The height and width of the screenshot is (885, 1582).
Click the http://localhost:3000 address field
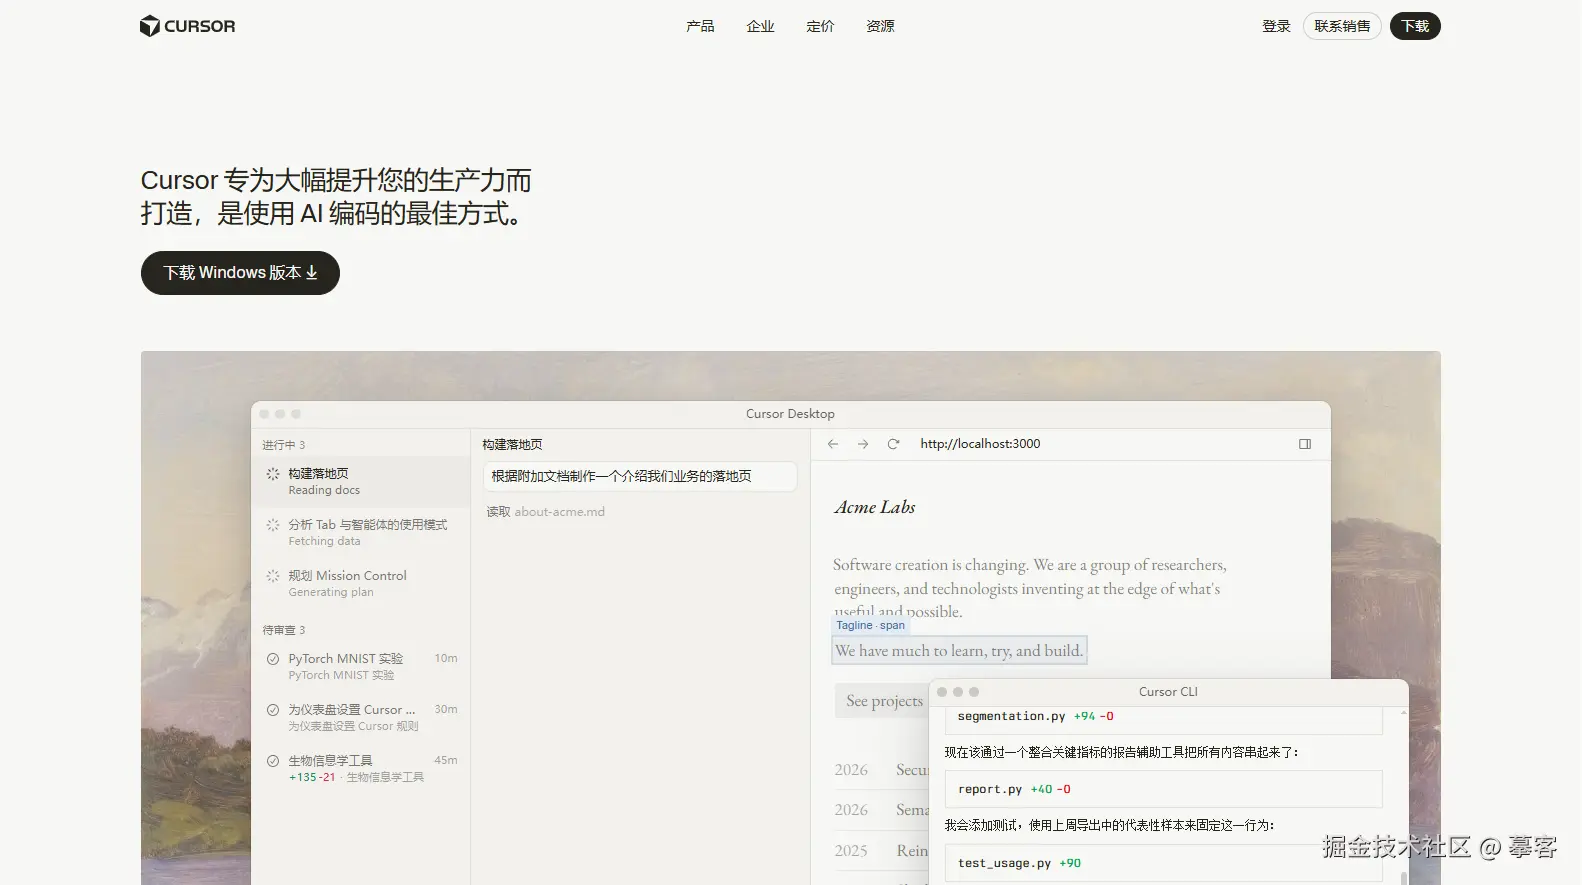click(x=980, y=444)
